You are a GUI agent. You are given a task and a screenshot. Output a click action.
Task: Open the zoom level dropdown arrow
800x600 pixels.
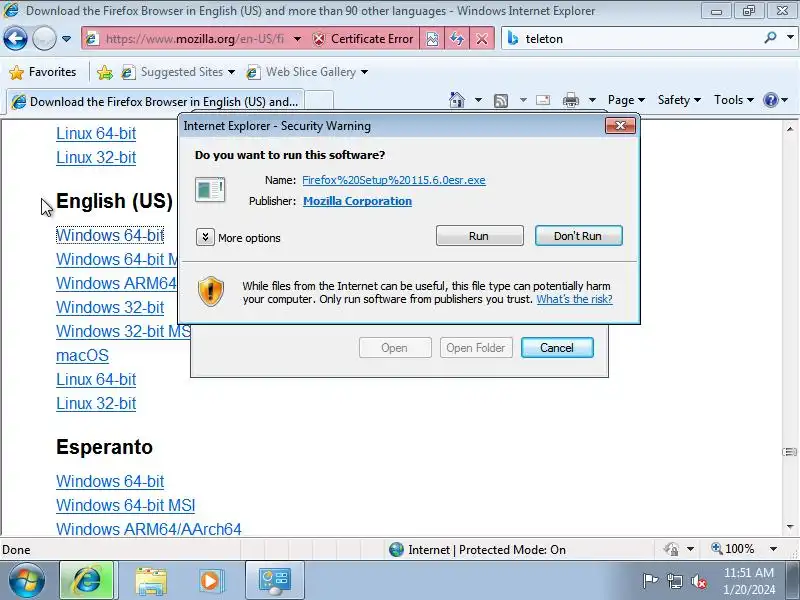coord(773,549)
